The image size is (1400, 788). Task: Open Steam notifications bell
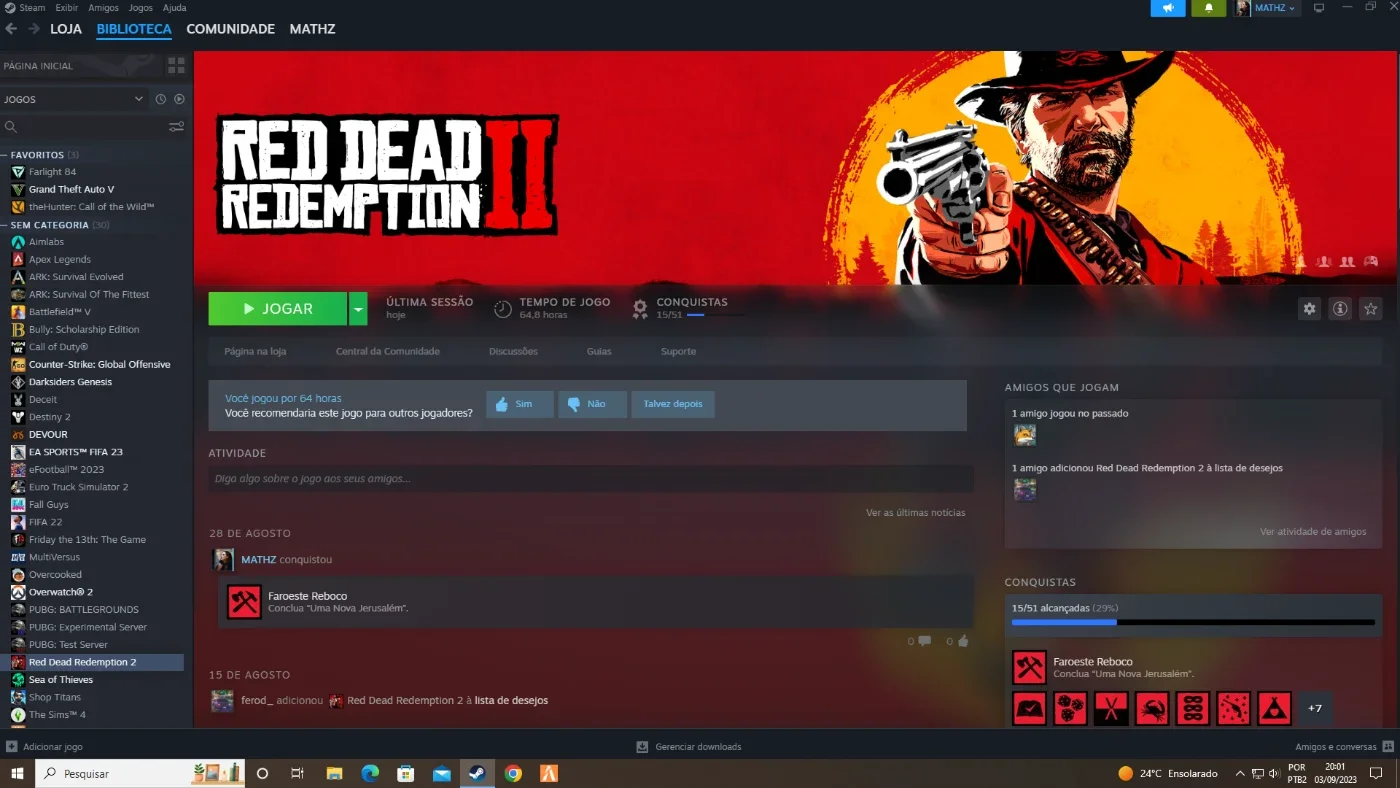[x=1208, y=8]
